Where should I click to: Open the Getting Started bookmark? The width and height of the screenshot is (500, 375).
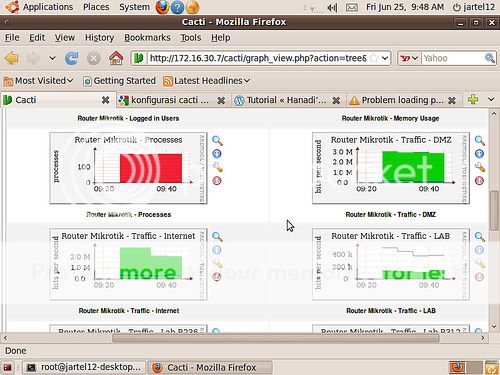point(119,81)
